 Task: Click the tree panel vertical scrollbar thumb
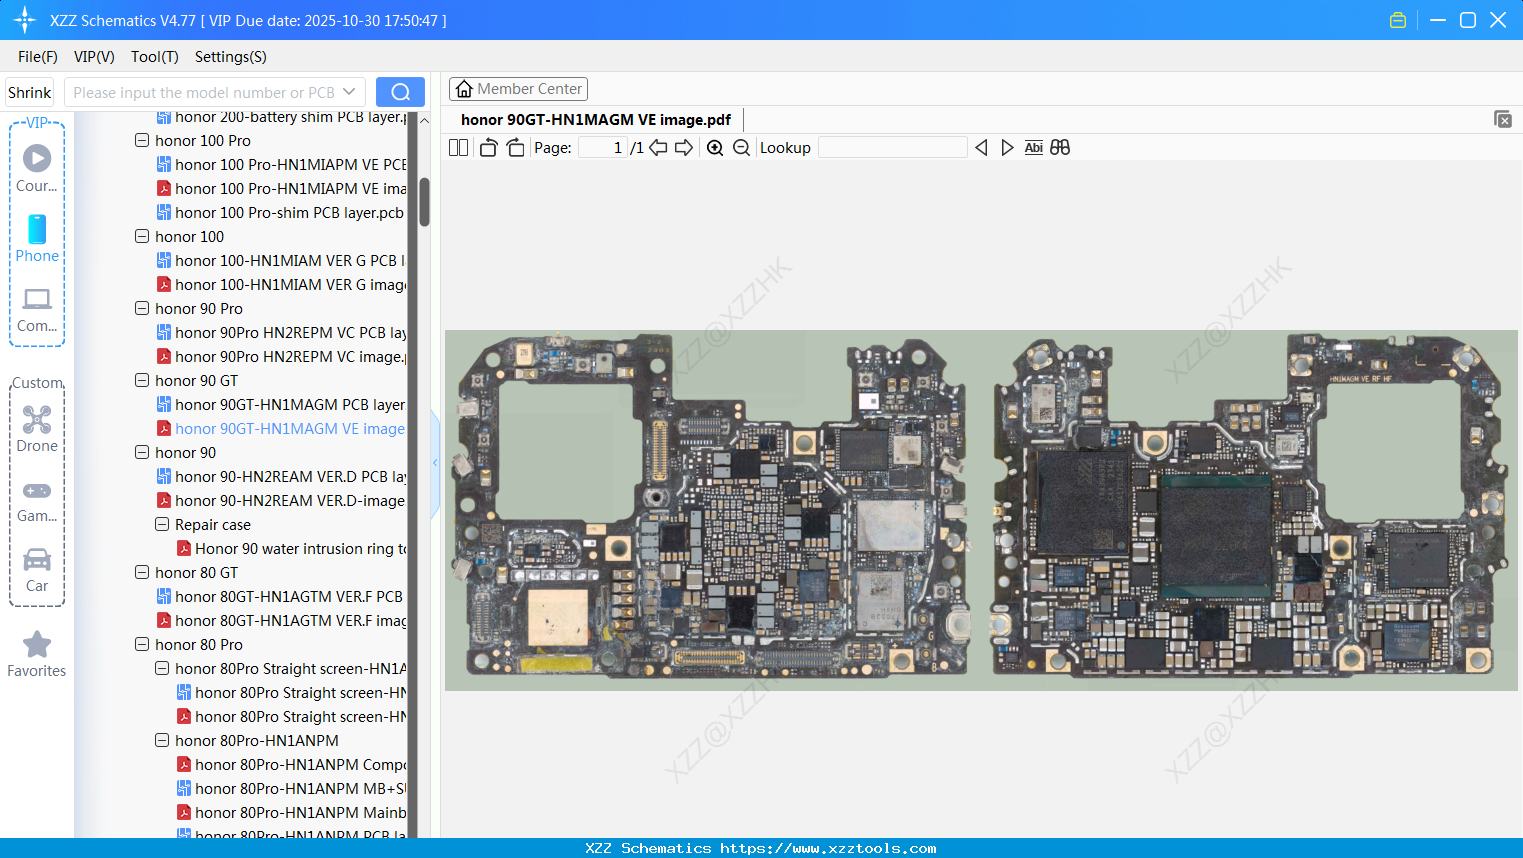pos(424,202)
